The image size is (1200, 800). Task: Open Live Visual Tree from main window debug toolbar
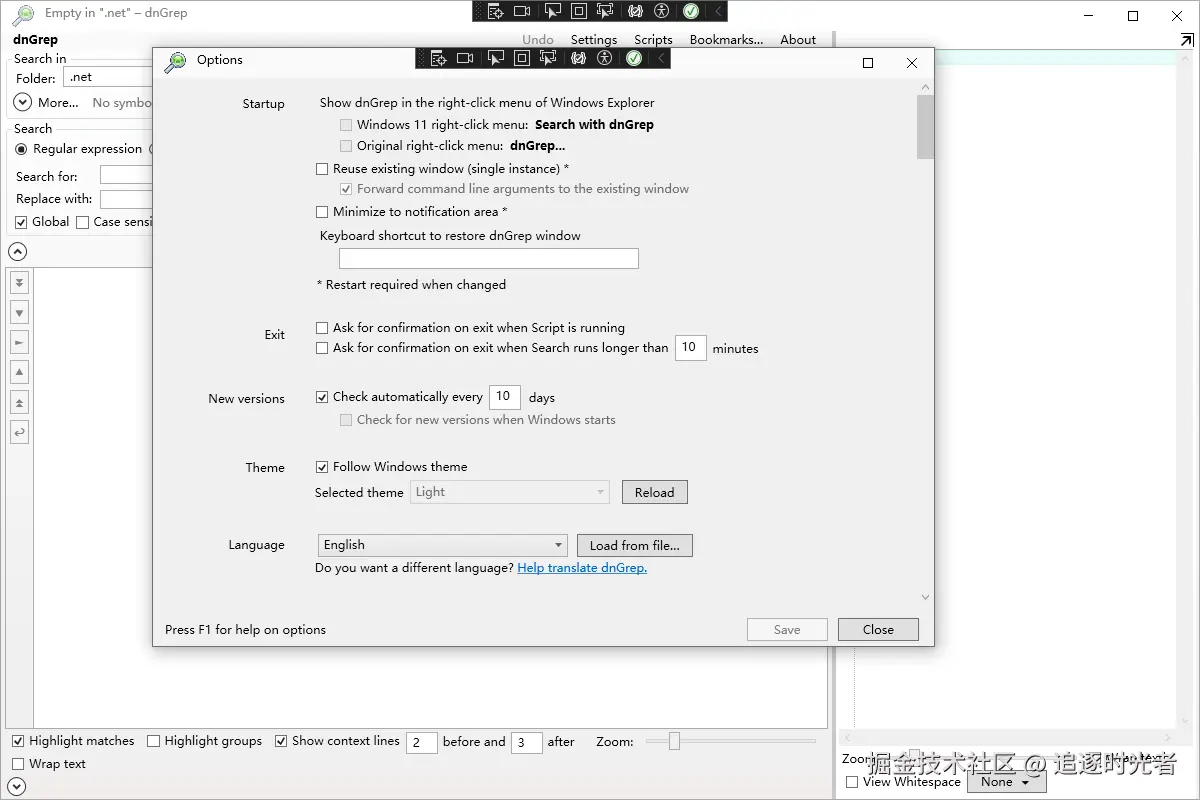(x=495, y=11)
